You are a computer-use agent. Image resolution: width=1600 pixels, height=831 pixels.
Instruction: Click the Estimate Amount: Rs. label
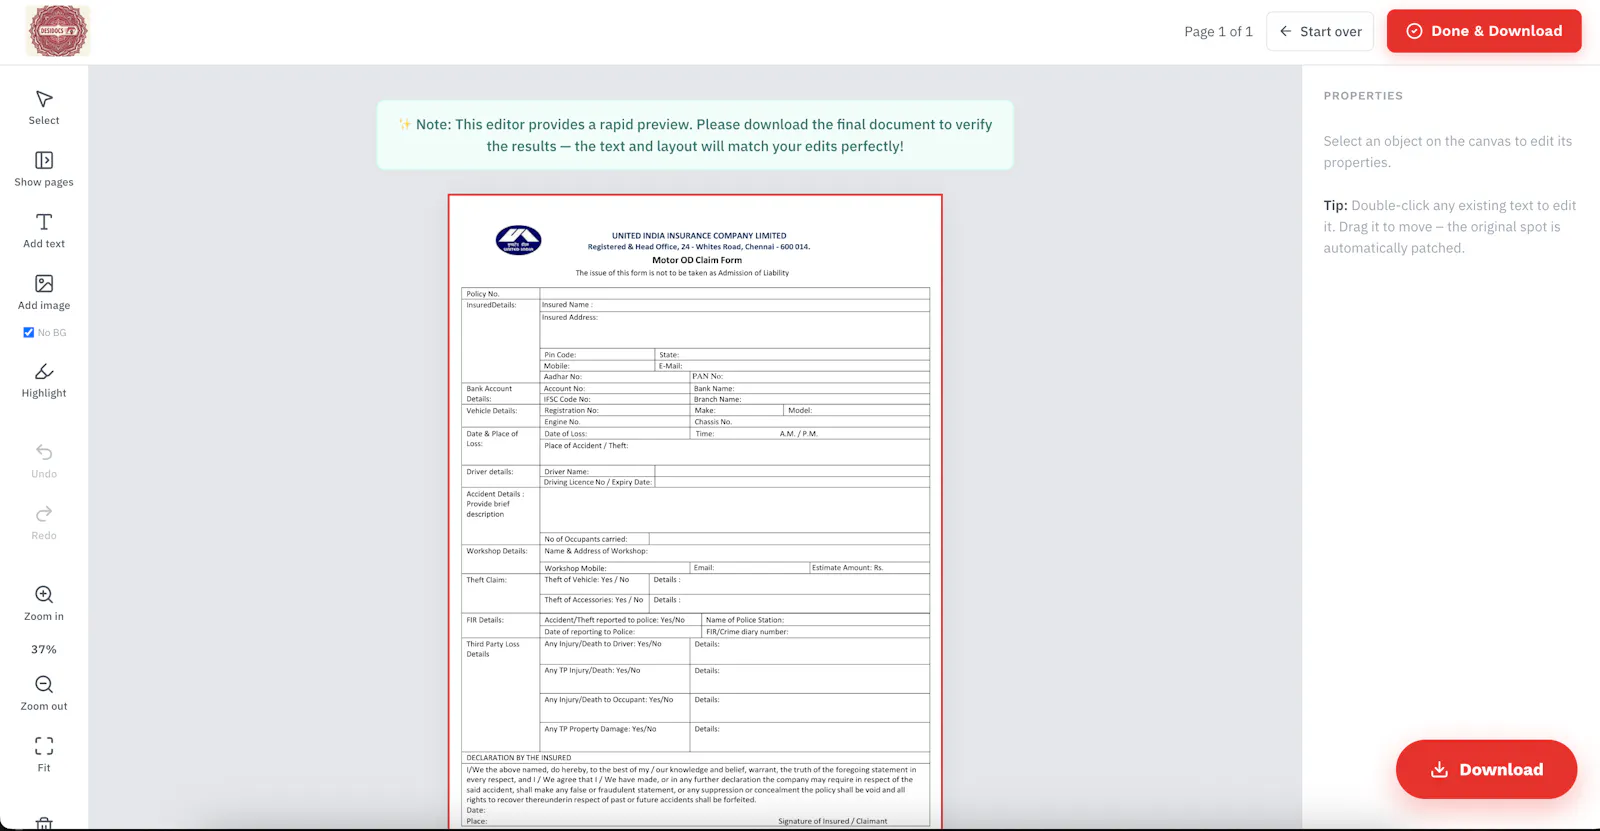(847, 568)
